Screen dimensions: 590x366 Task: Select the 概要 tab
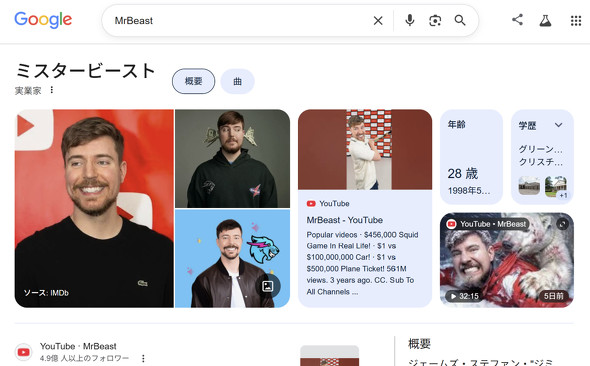click(193, 81)
